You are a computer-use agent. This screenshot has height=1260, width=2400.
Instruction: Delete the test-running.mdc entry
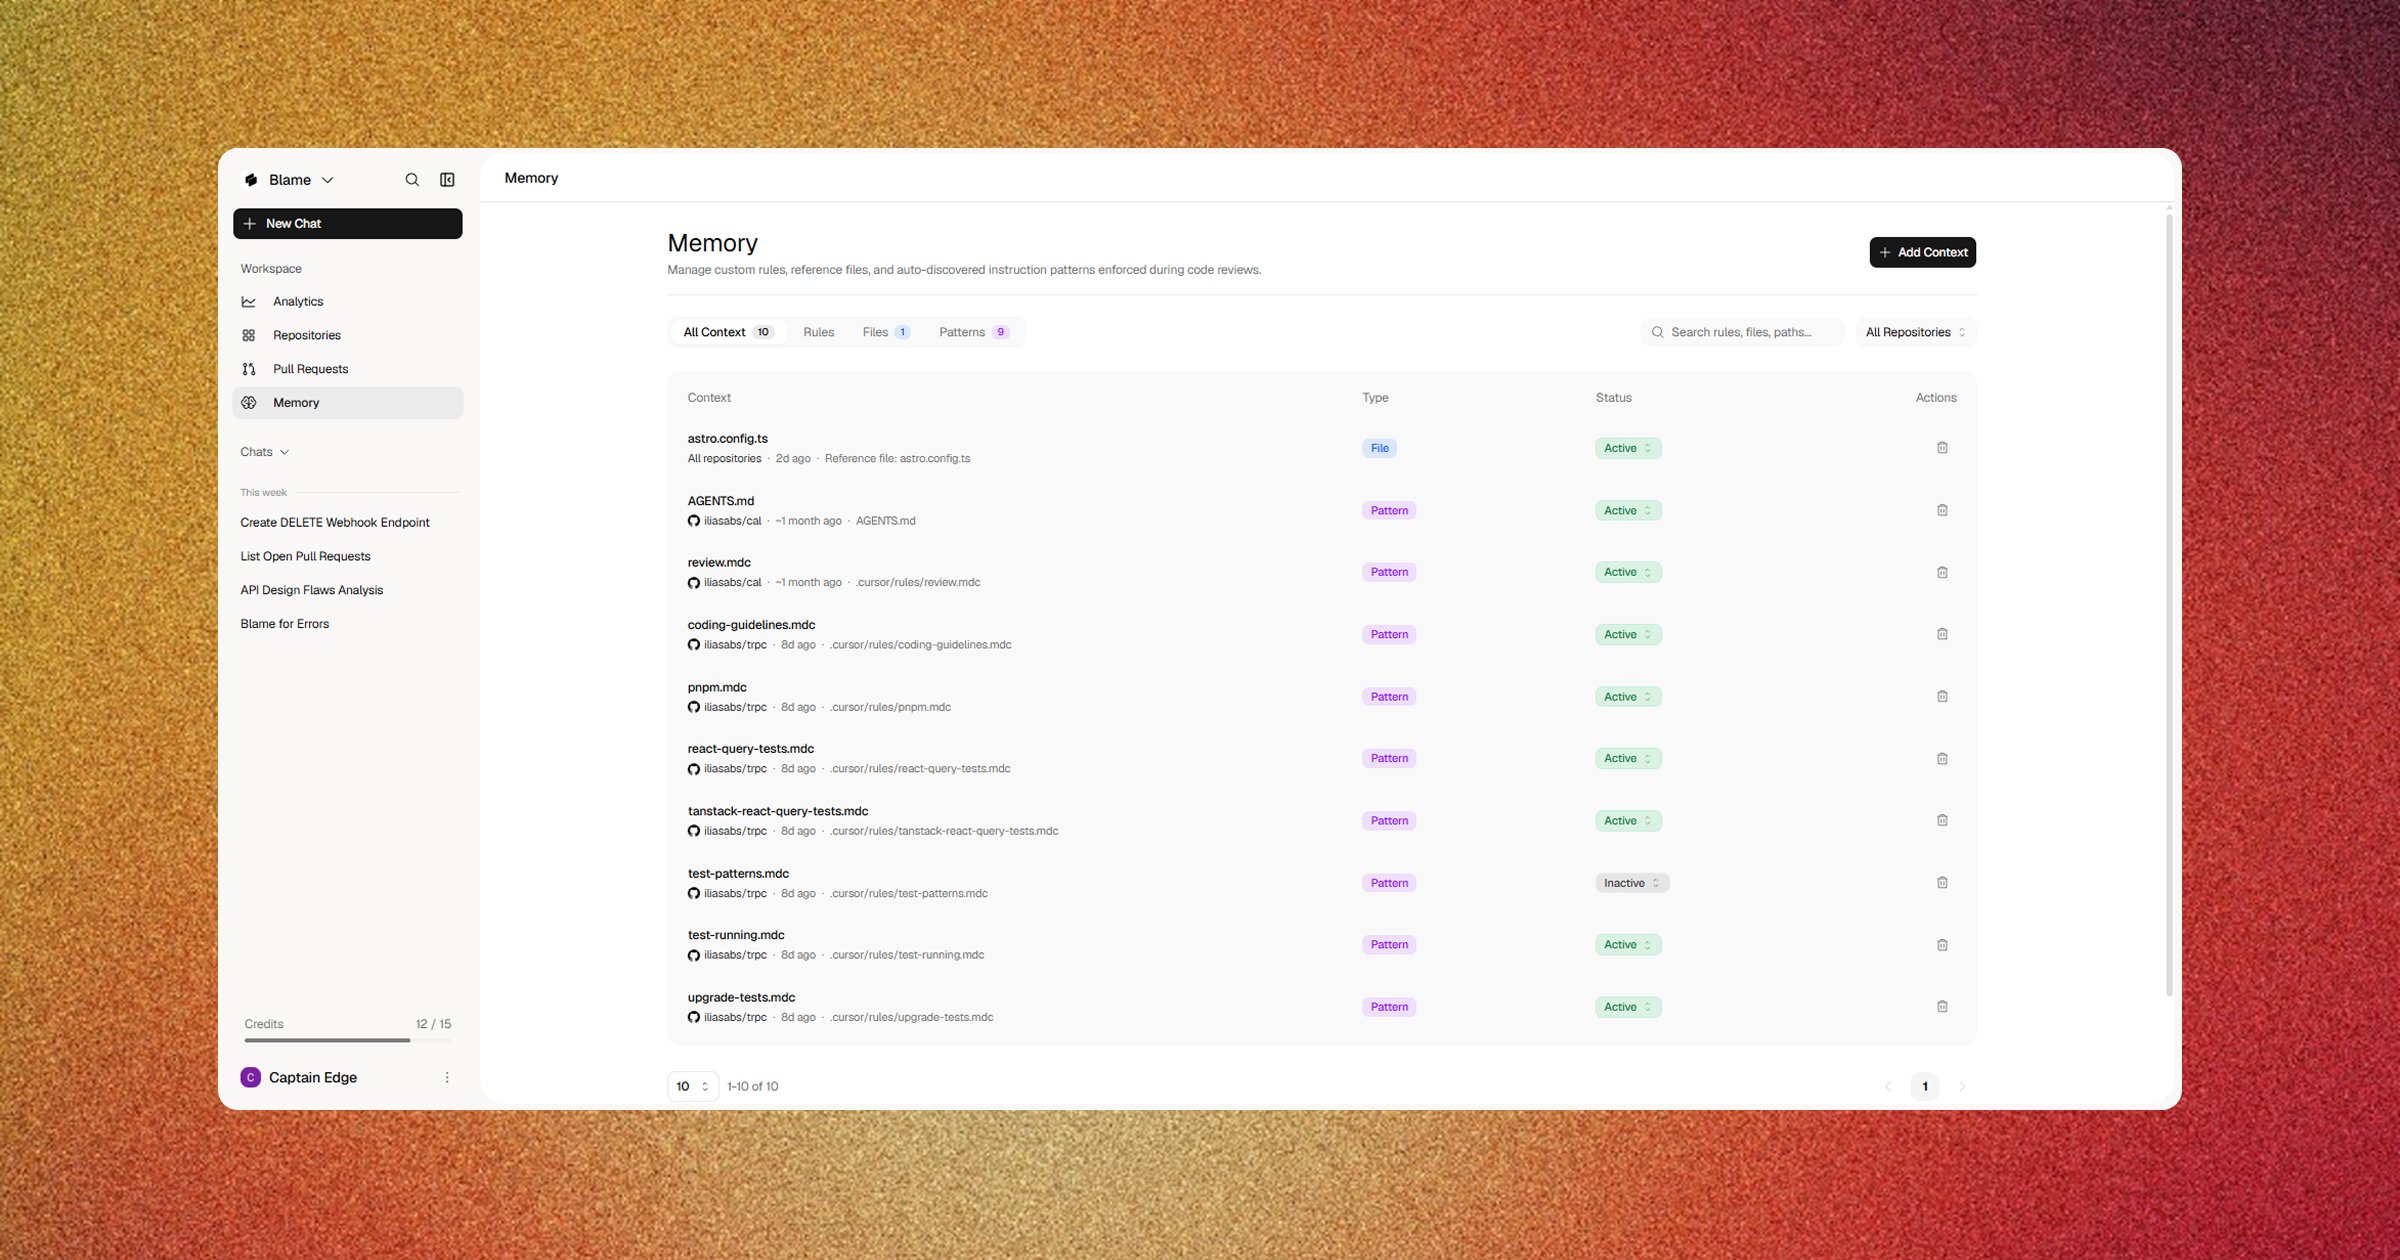pyautogui.click(x=1942, y=945)
